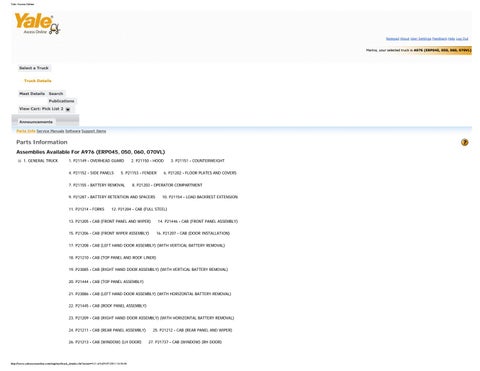Open Operator Compartment assembly

click(x=167, y=185)
